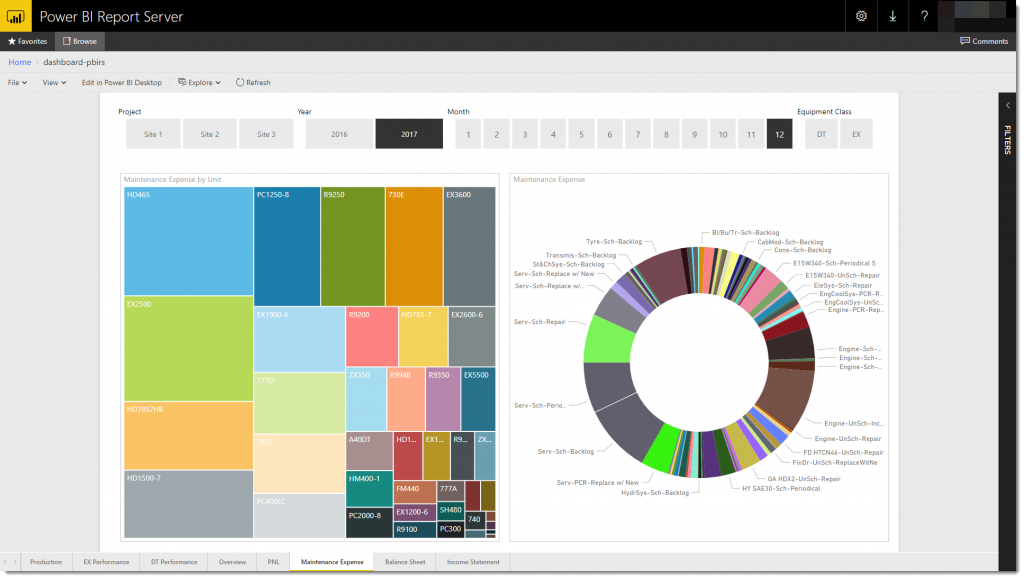Viewport: 1024px width, 579px height.
Task: Expand the Explore dropdown
Action: coord(200,82)
